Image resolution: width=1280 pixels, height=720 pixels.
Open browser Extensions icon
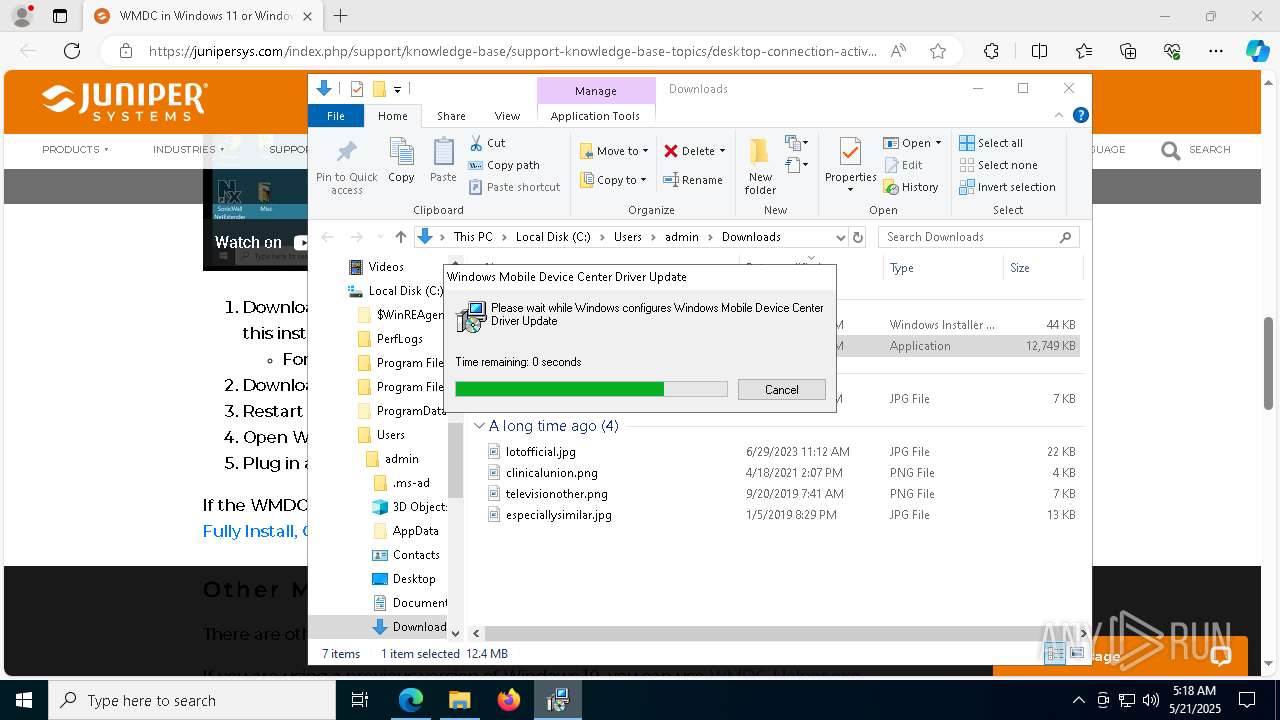point(991,51)
